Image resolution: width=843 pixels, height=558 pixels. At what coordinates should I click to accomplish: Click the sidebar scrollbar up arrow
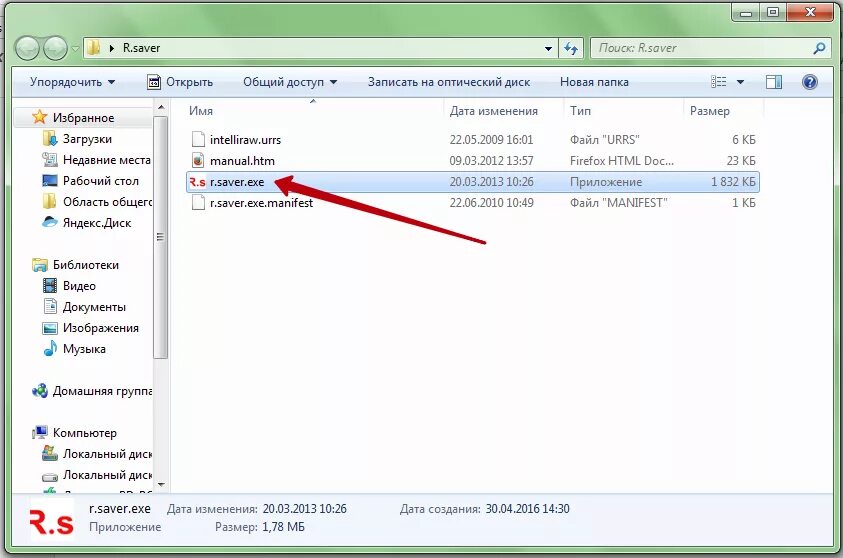(161, 108)
